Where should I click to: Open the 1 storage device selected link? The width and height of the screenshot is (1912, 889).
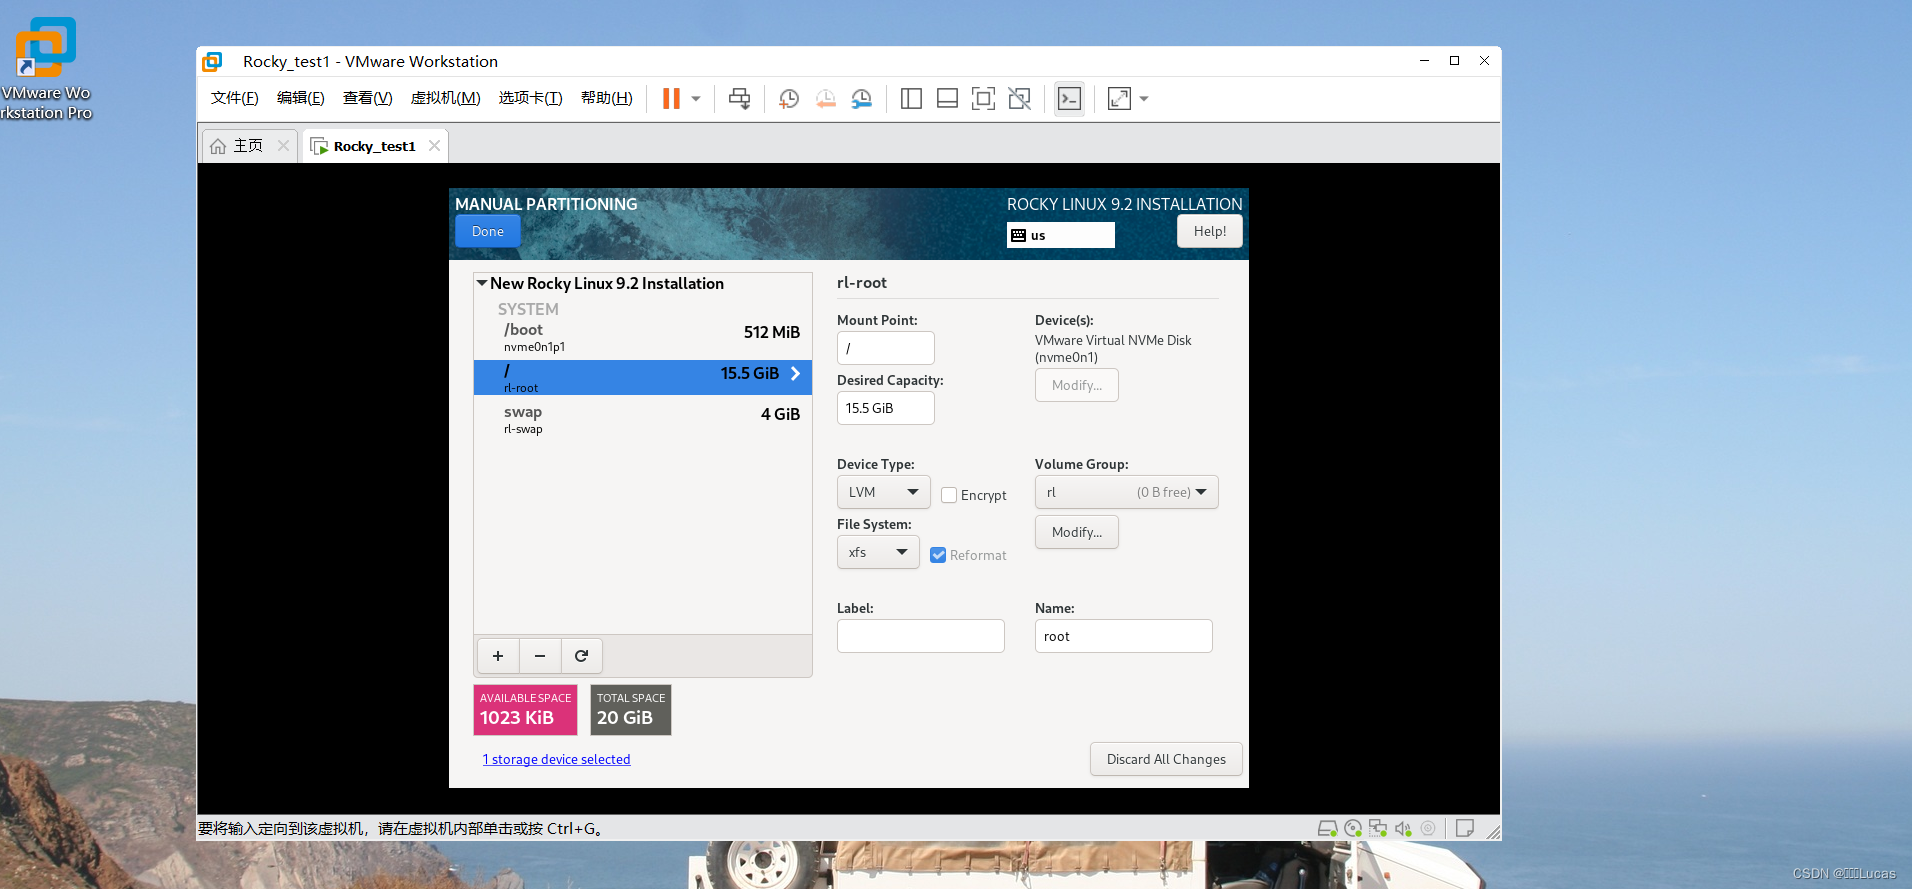tap(556, 759)
